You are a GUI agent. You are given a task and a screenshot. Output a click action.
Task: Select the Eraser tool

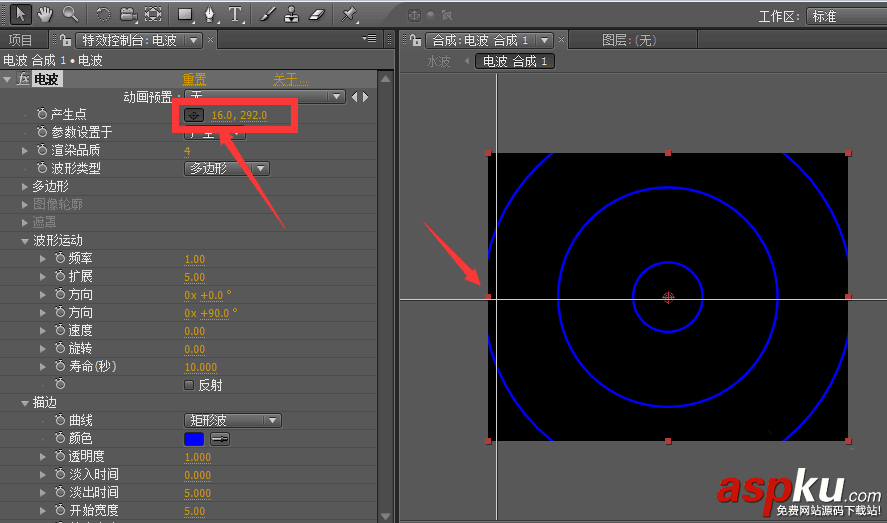coord(317,15)
